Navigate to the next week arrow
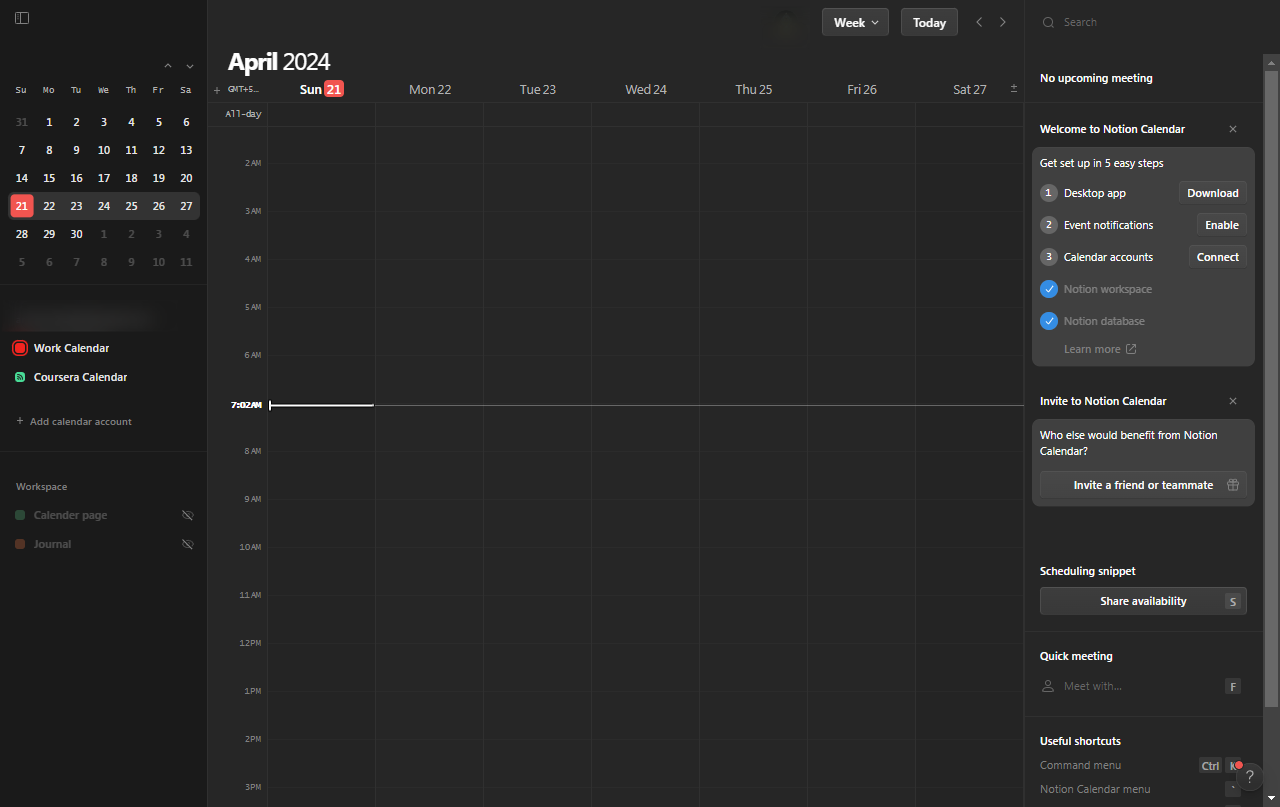The width and height of the screenshot is (1280, 807). tap(1003, 22)
